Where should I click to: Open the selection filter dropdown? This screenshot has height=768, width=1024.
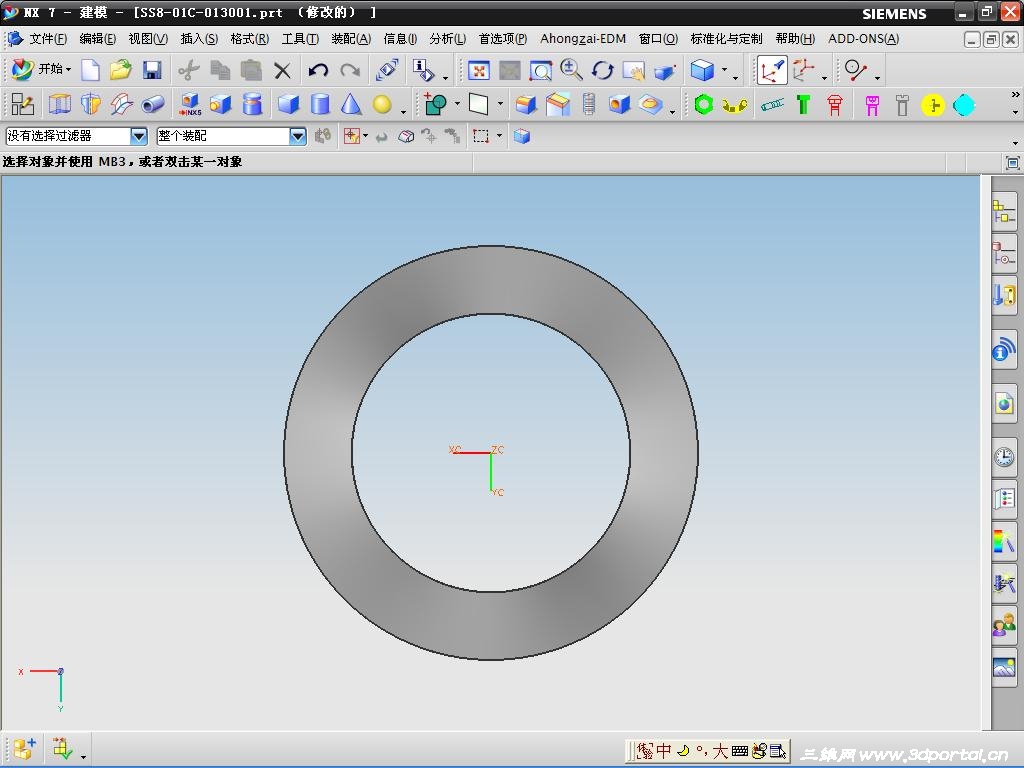pyautogui.click(x=139, y=136)
